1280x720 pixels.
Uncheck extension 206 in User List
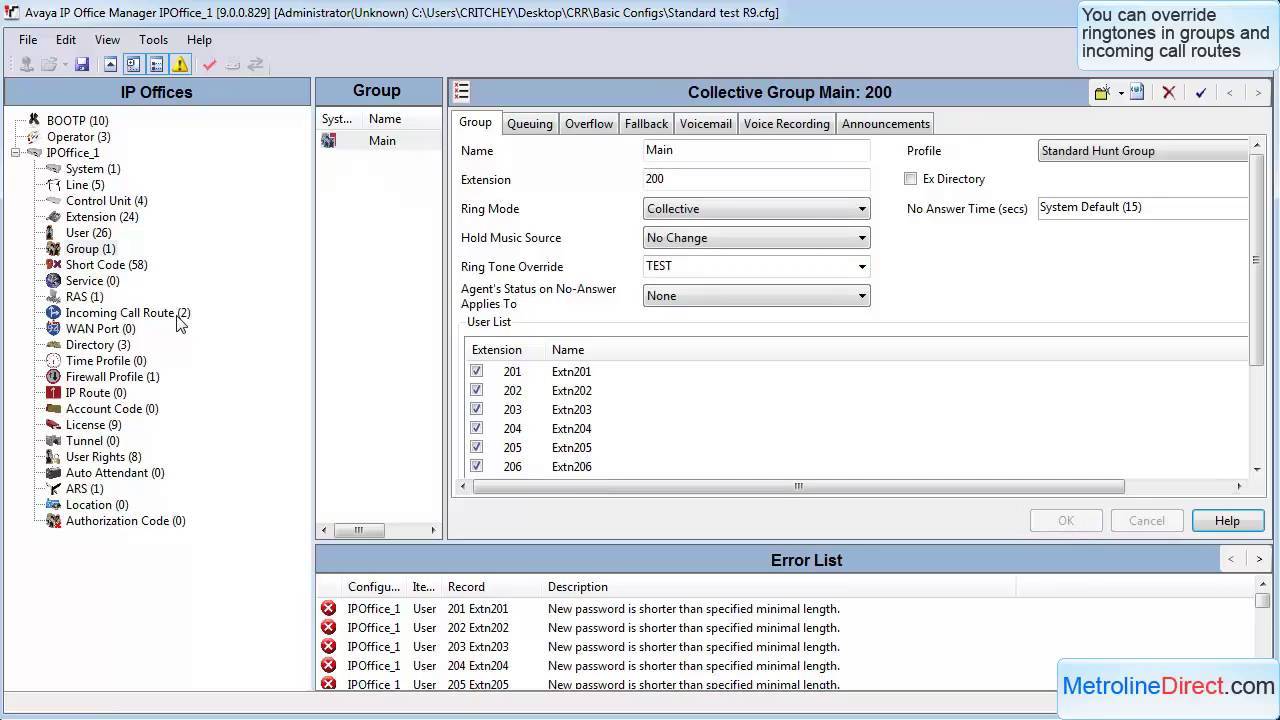pyautogui.click(x=476, y=466)
